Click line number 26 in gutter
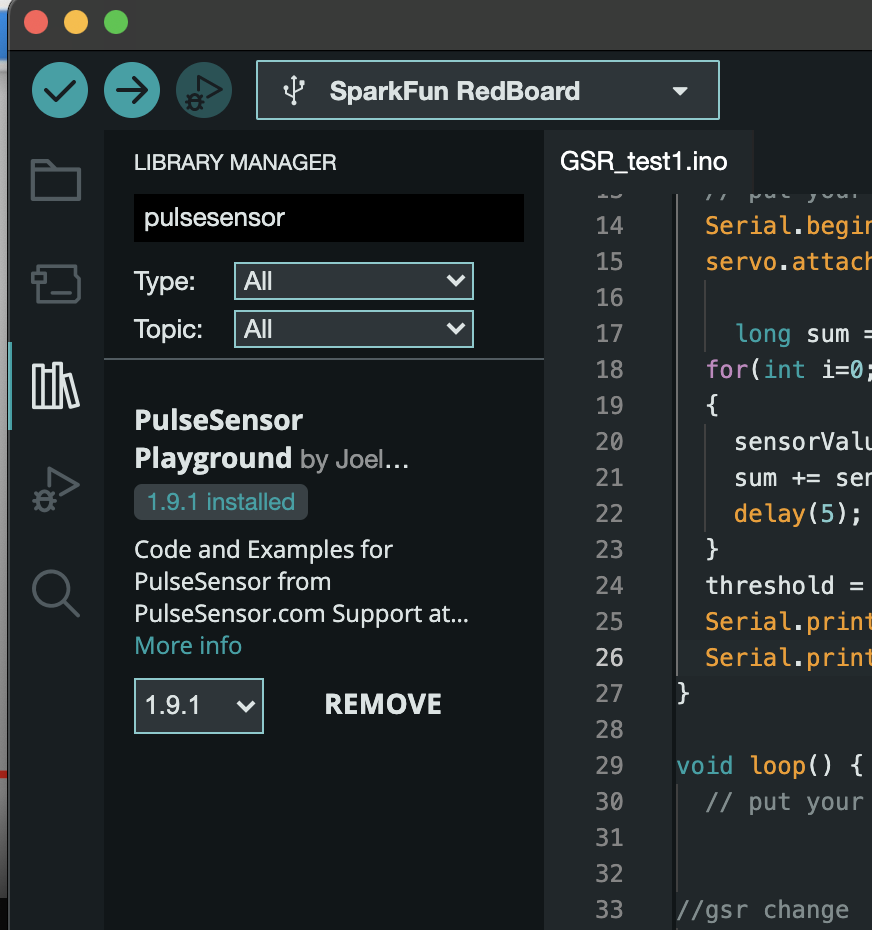This screenshot has width=872, height=930. [609, 658]
